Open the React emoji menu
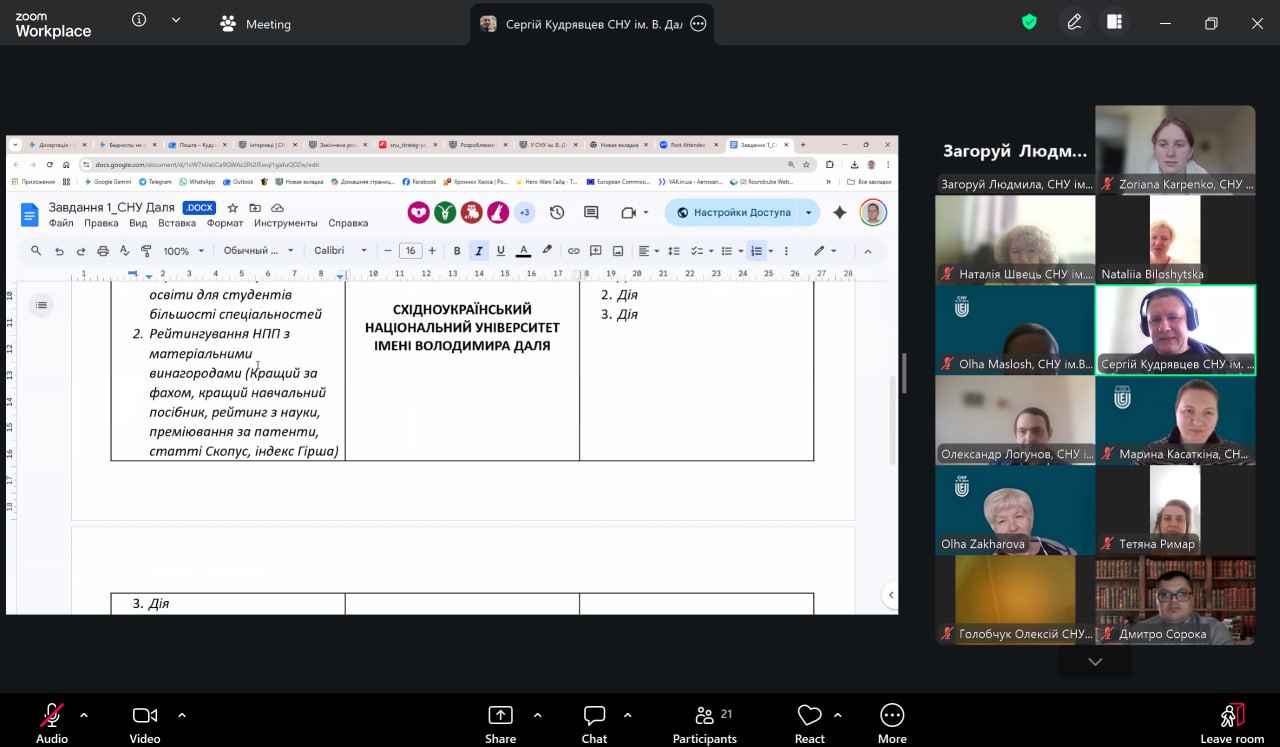Viewport: 1280px width, 747px height. pyautogui.click(x=809, y=716)
